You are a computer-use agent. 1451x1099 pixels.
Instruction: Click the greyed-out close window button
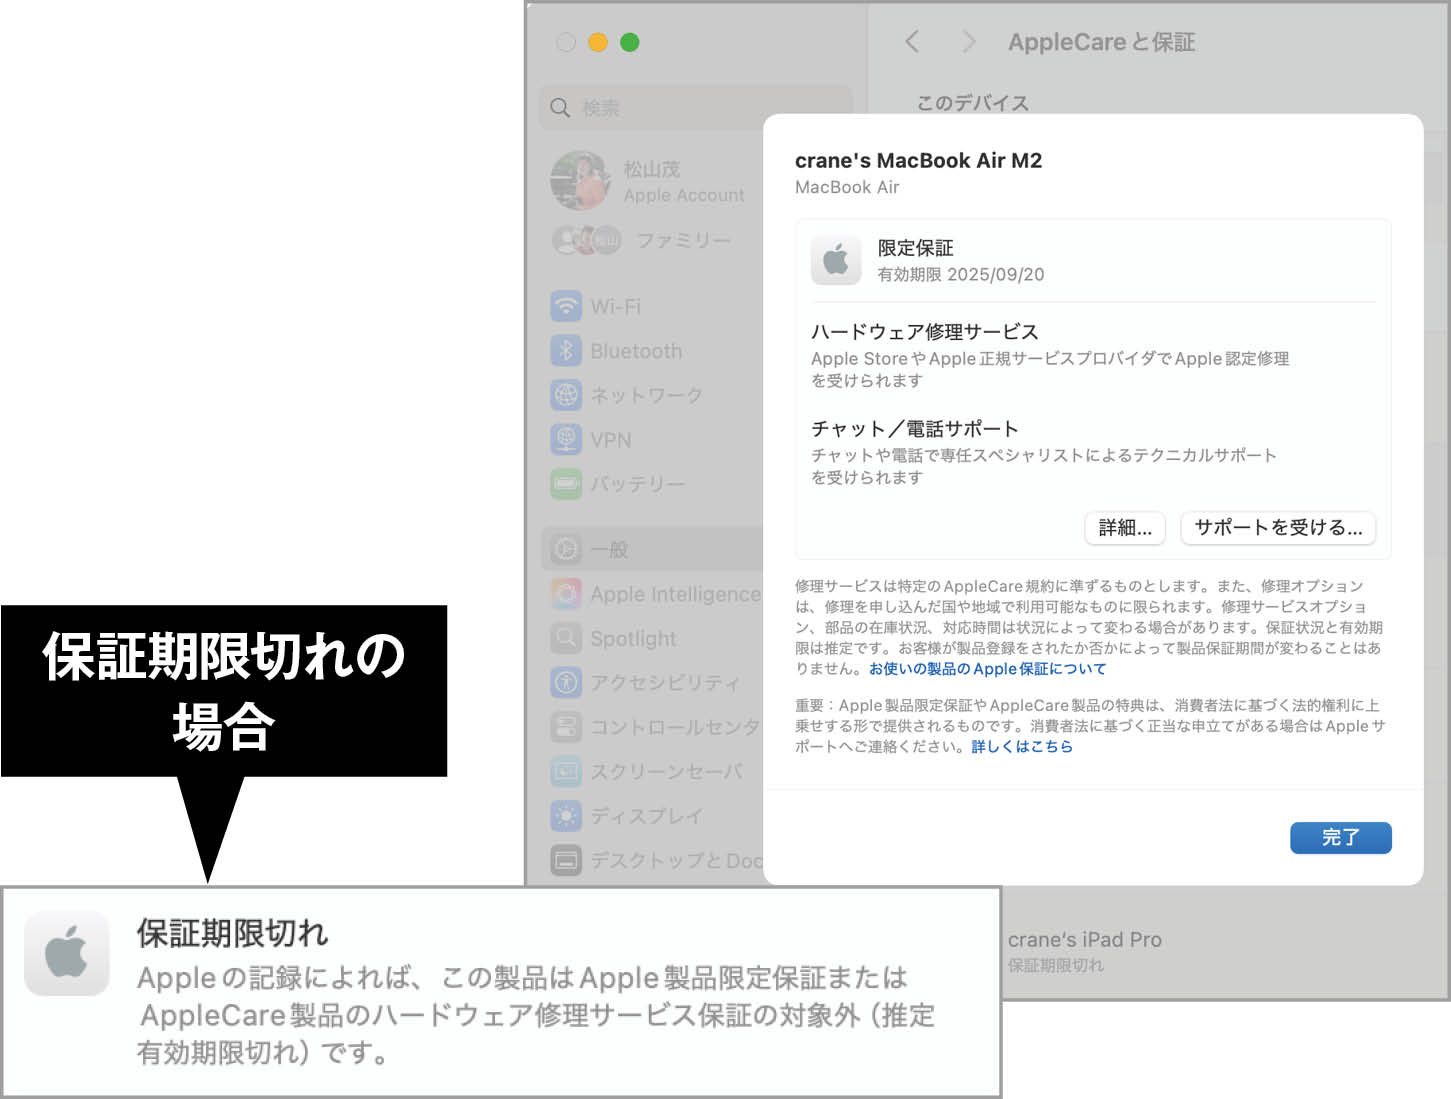click(x=566, y=42)
